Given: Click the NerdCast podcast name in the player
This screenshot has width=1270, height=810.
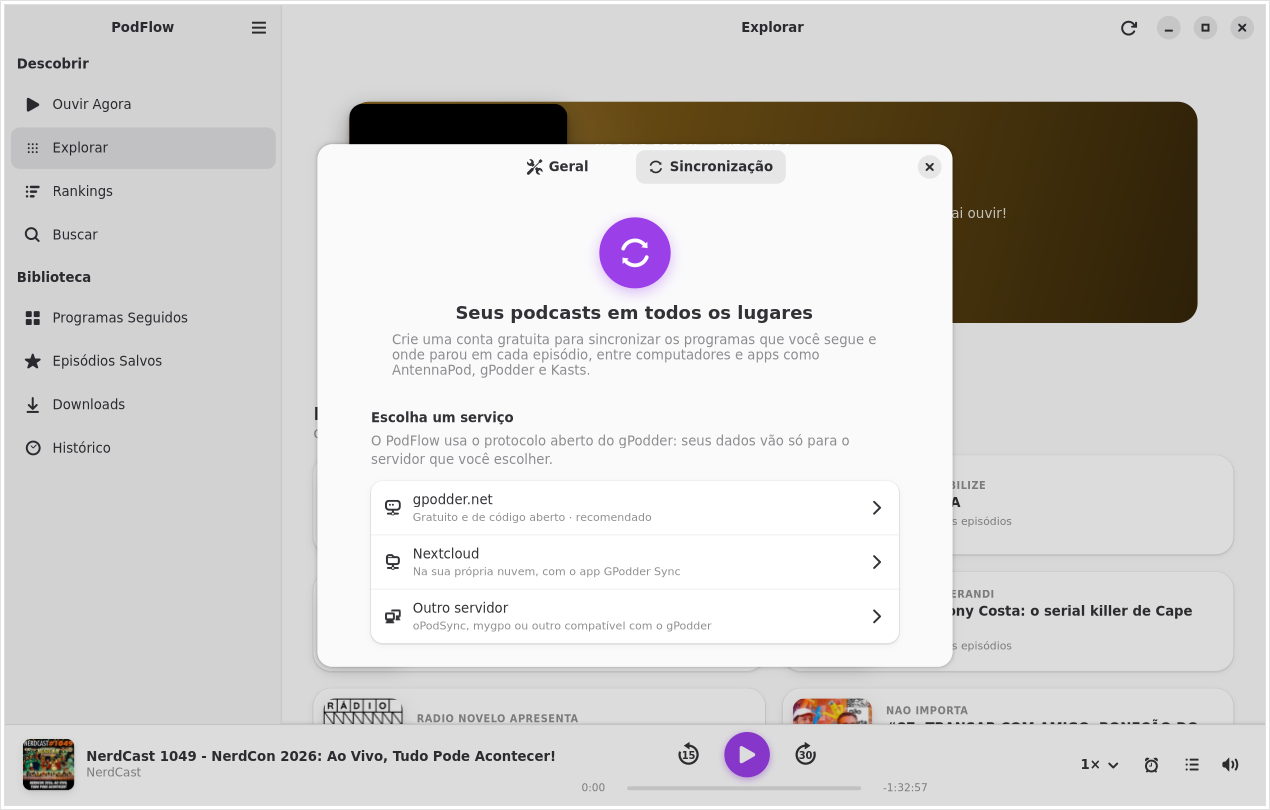Looking at the screenshot, I should coord(114,773).
